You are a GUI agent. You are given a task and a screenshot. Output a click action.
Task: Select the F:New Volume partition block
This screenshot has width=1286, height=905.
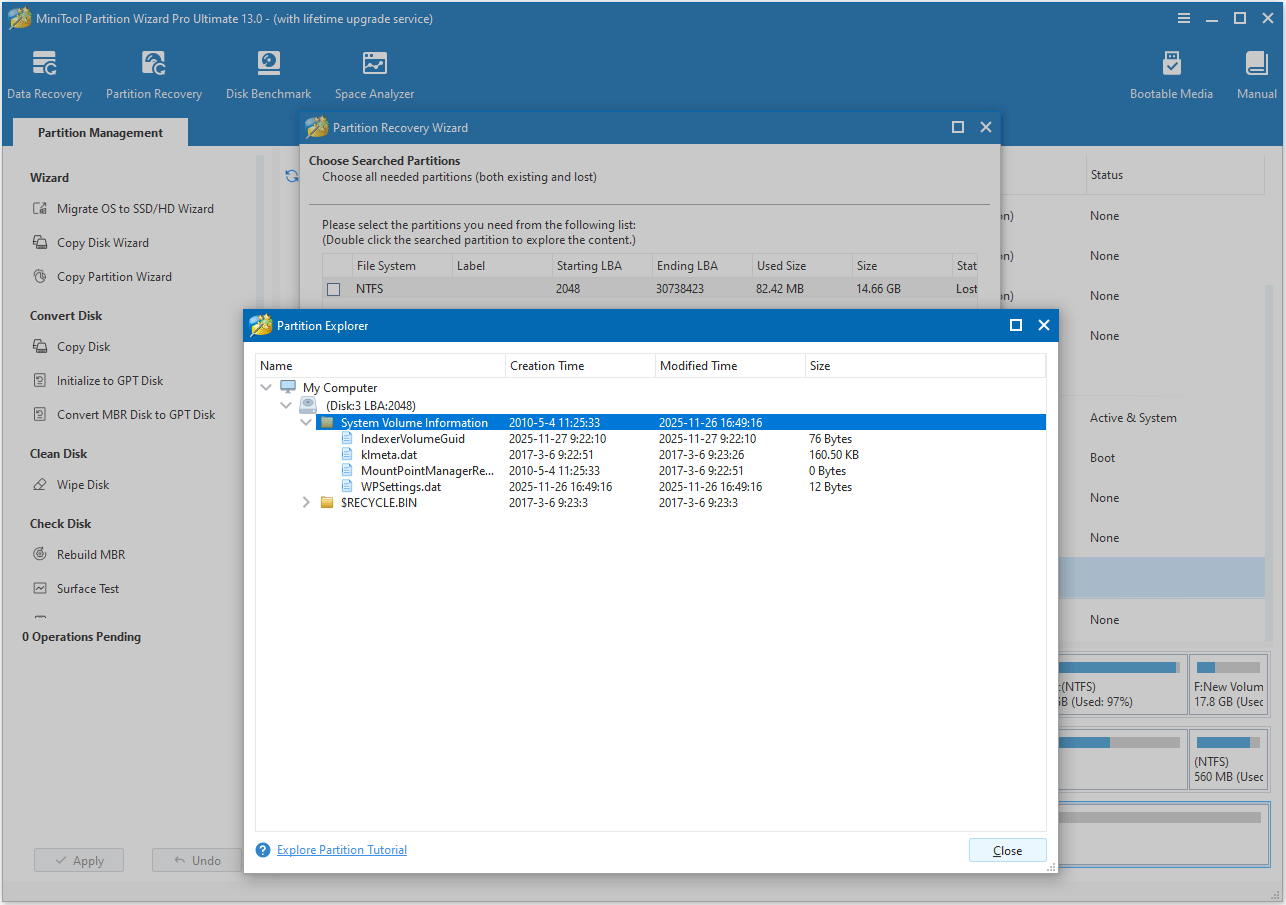(1228, 683)
